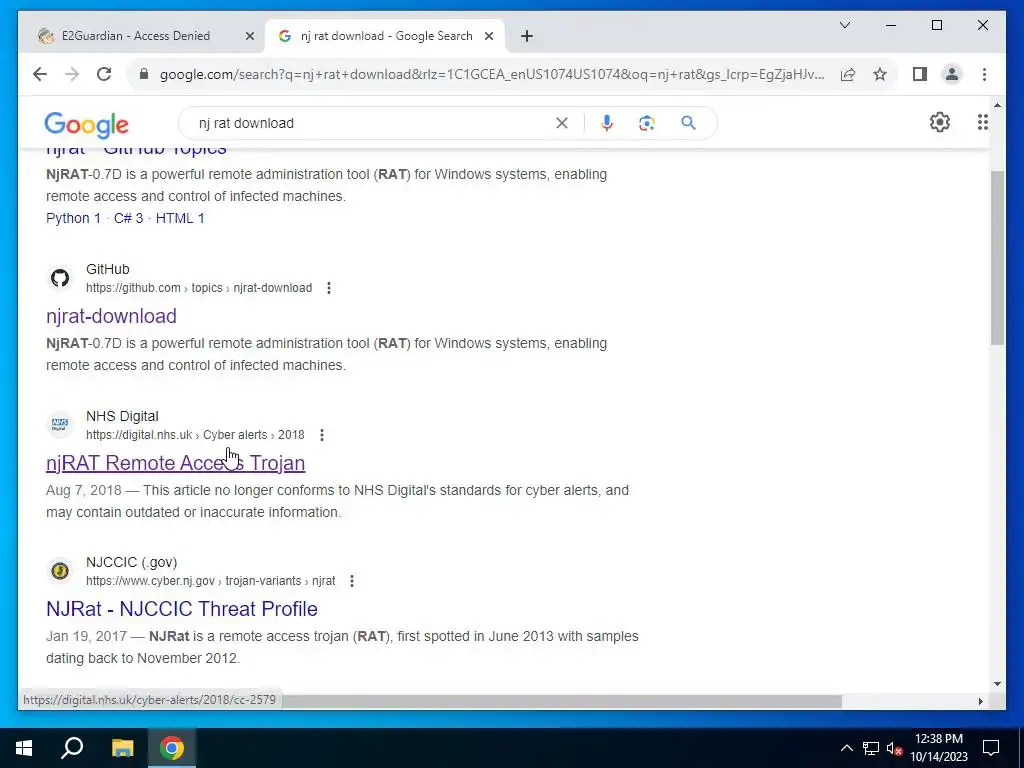
Task: Go to Google home via logo
Action: click(x=86, y=124)
